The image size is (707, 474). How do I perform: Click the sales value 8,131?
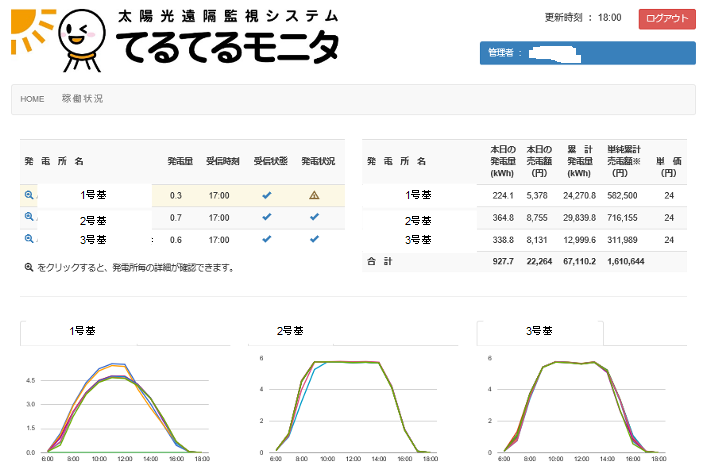537,240
